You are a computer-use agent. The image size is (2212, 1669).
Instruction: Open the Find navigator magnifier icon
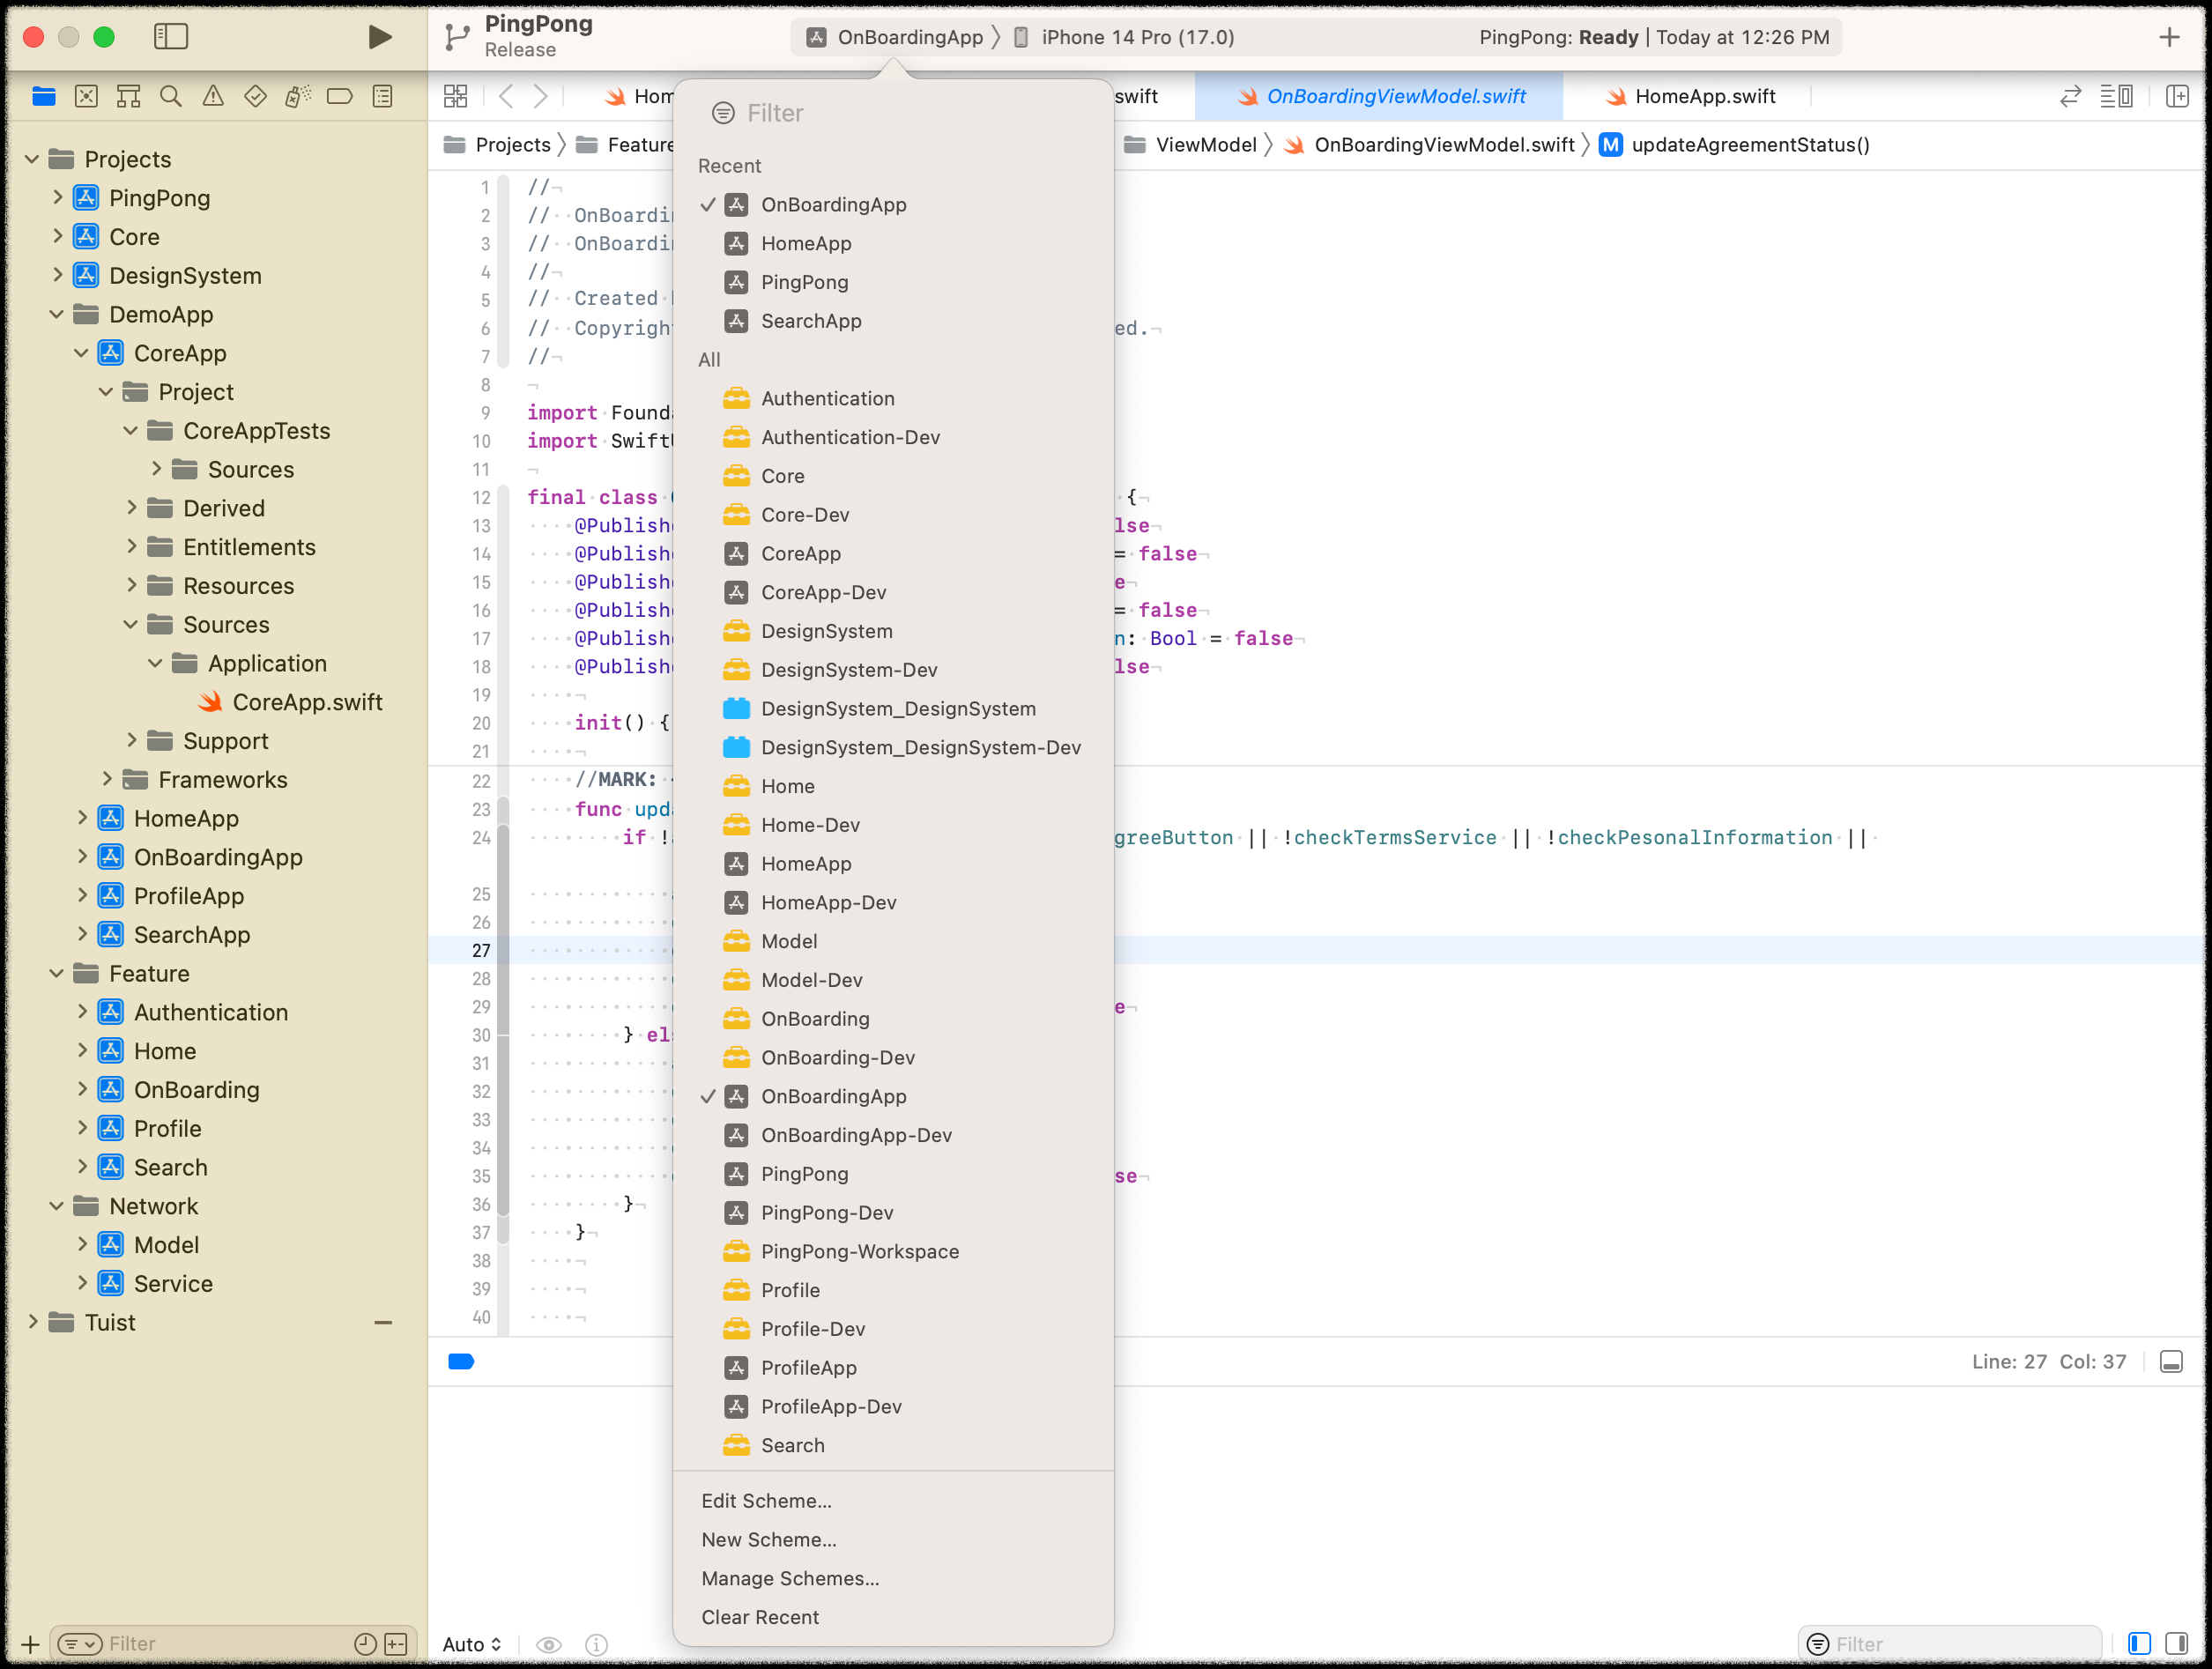[x=171, y=96]
